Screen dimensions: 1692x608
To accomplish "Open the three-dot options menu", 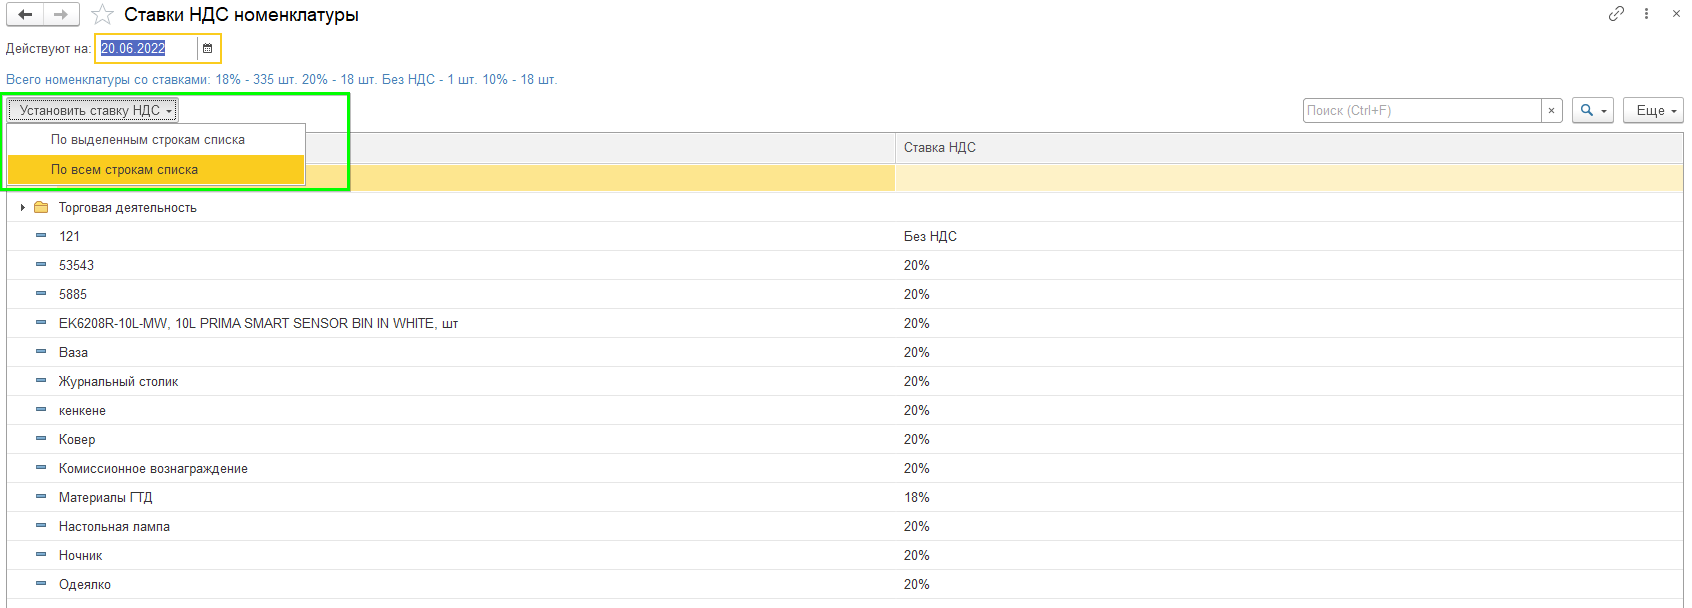I will pos(1646,14).
